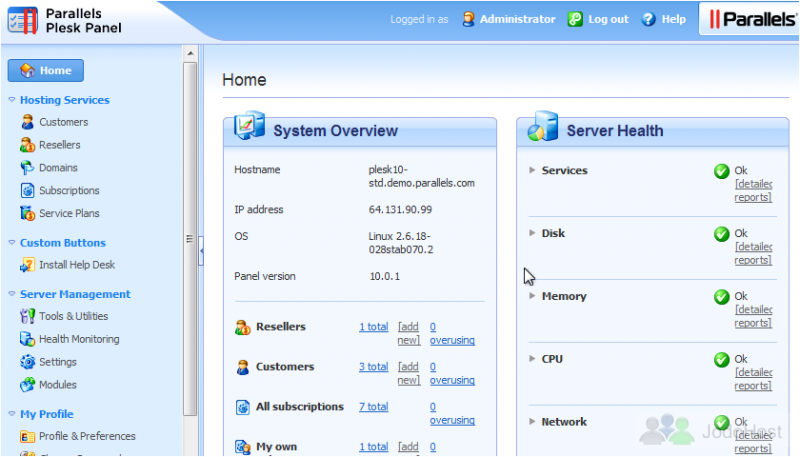
Task: Click the green Ok checkmark for Disk
Action: tap(721, 234)
